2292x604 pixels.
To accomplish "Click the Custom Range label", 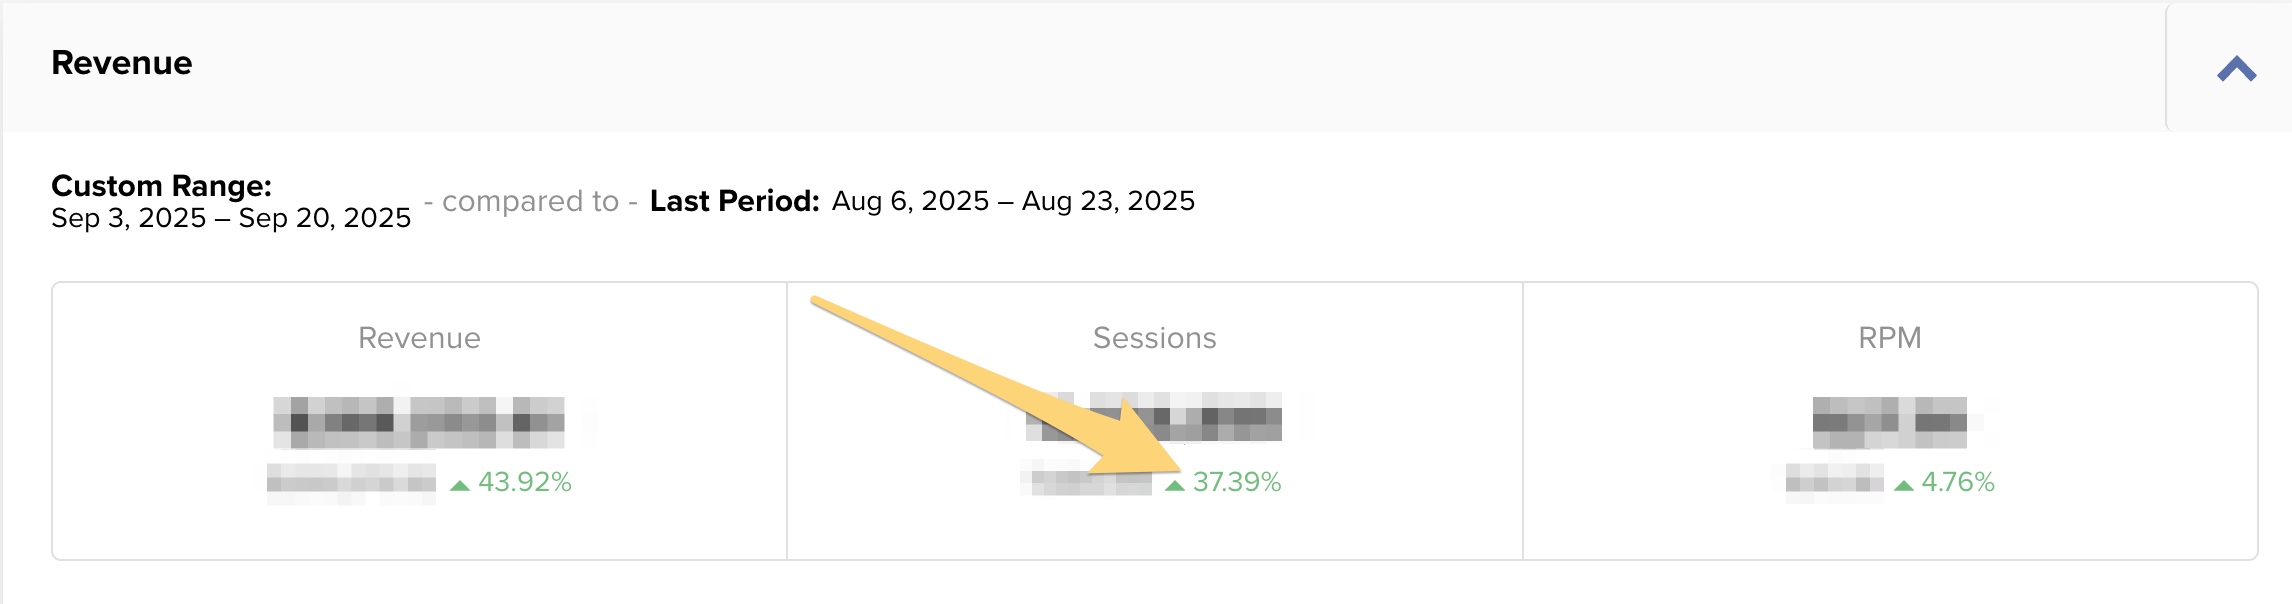I will [161, 186].
